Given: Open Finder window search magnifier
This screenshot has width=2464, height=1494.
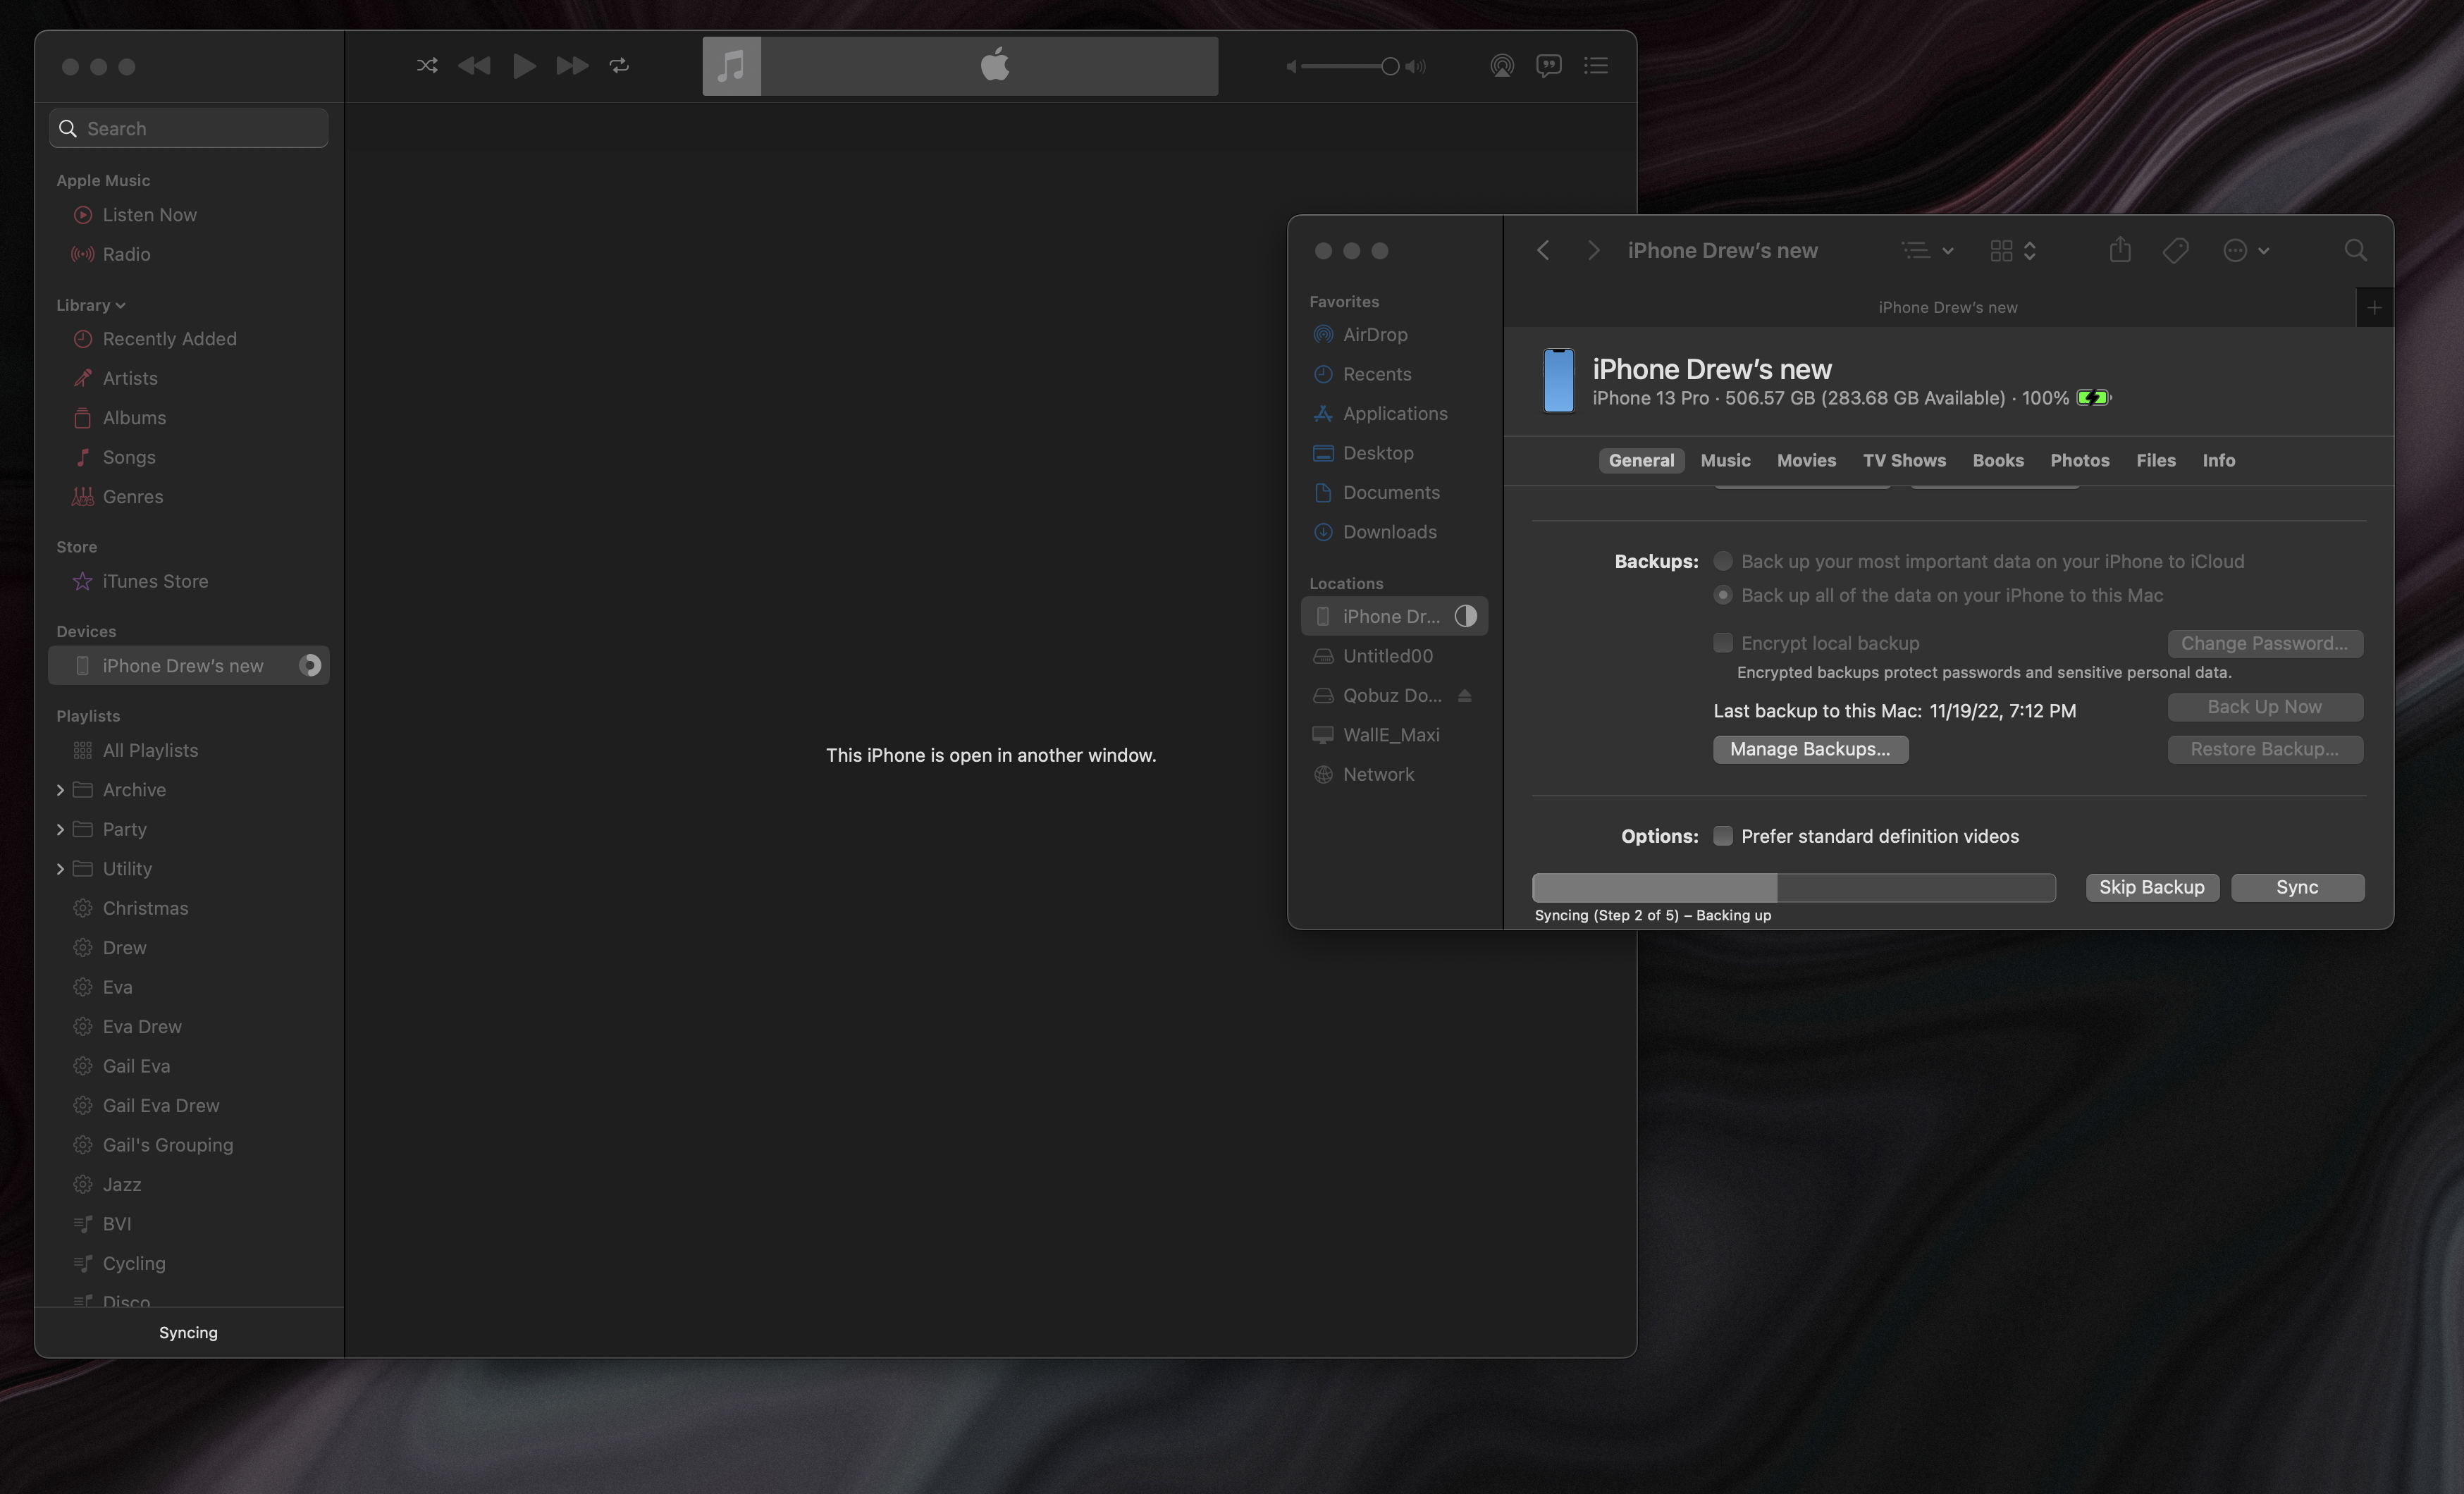Looking at the screenshot, I should [x=2355, y=250].
